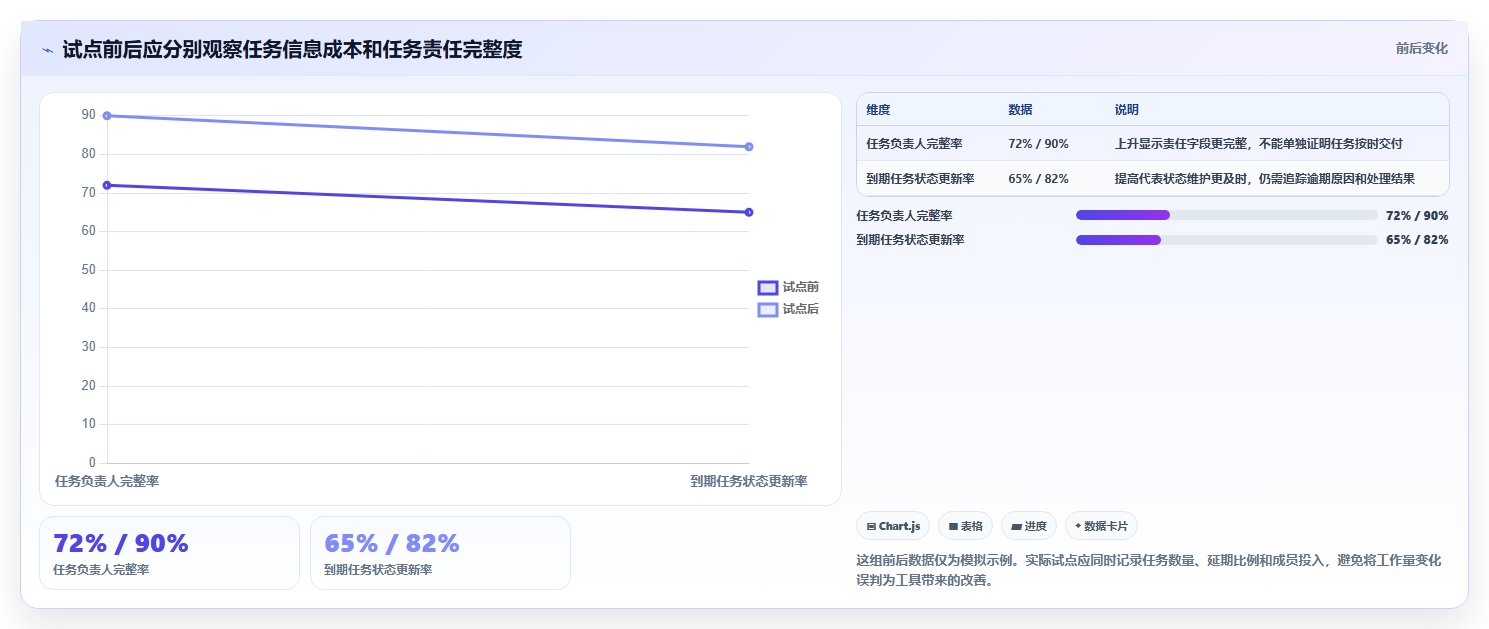1489x629 pixels.
Task: Click the 72% / 90% table cell
Action: tap(1039, 144)
